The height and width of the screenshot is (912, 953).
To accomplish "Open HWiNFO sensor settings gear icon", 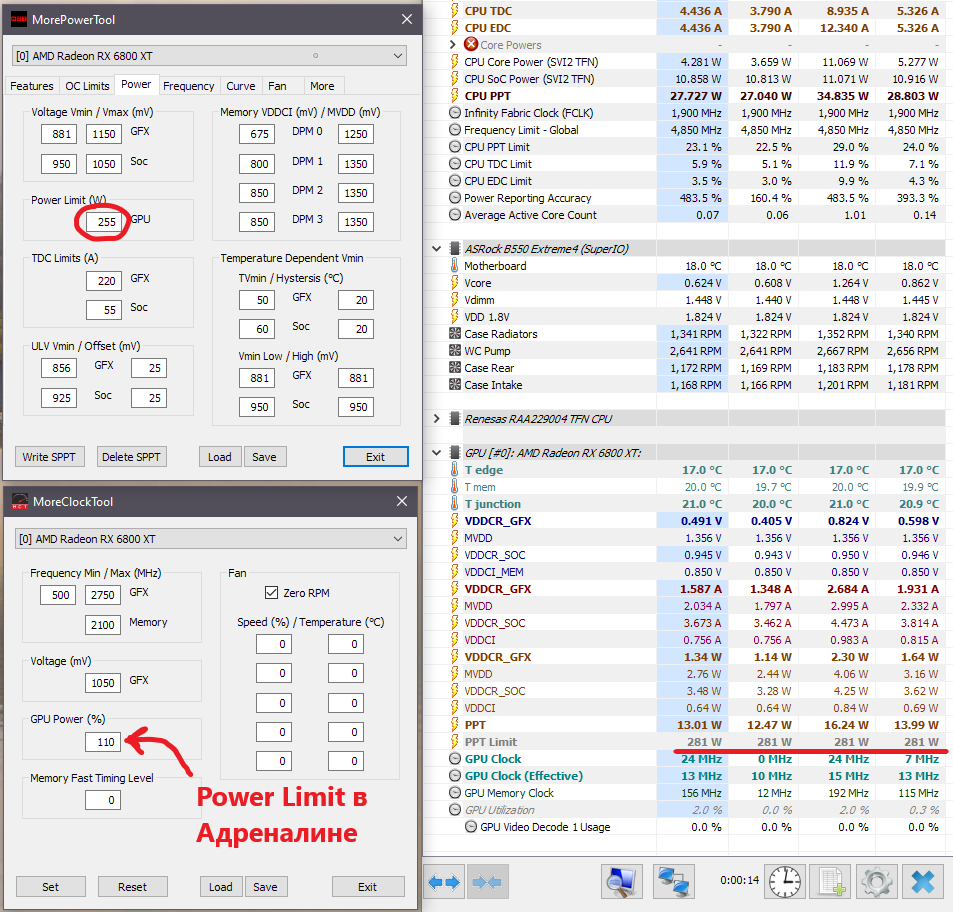I will point(876,882).
